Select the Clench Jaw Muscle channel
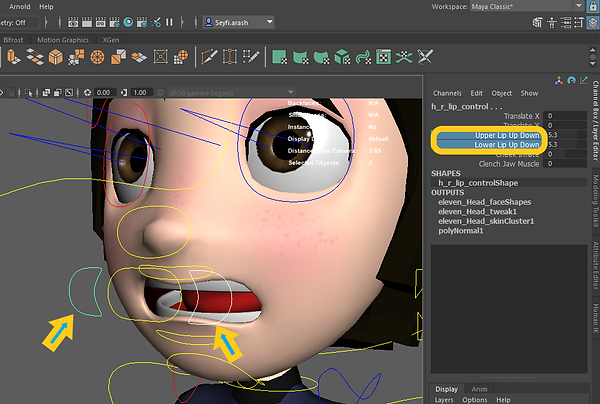600x404 pixels. tap(509, 164)
